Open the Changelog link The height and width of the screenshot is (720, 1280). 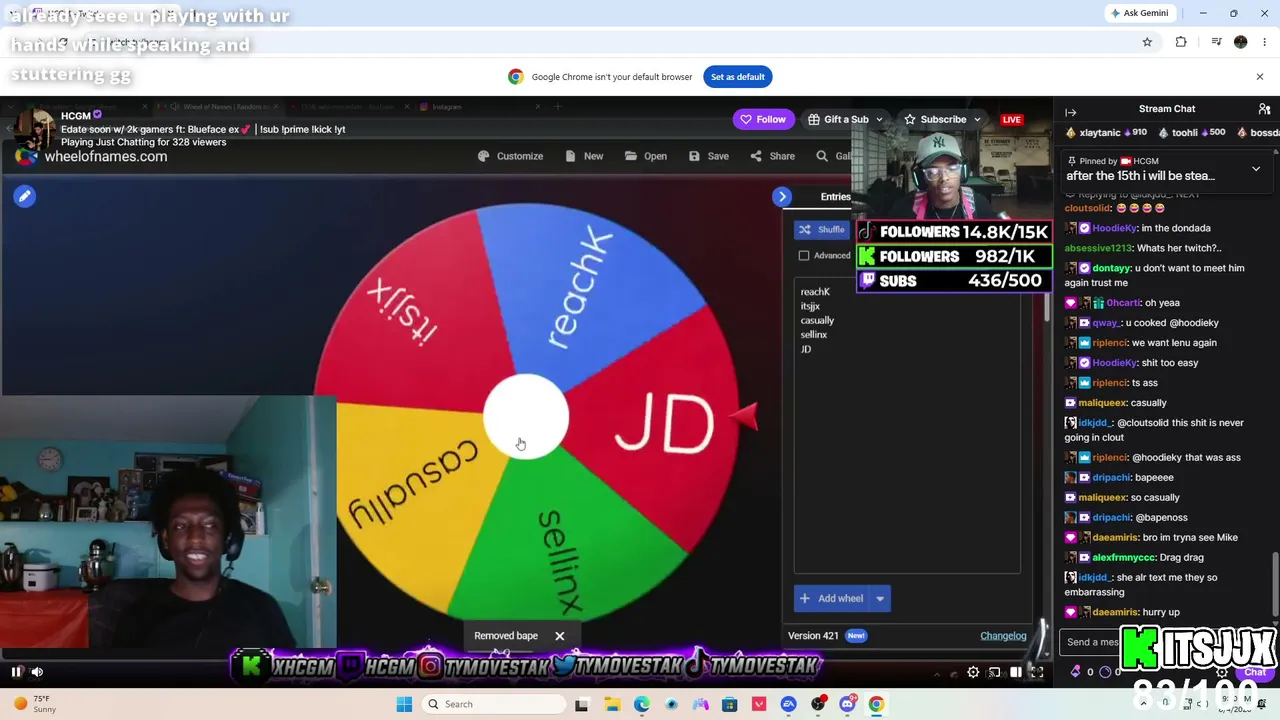coord(1003,636)
